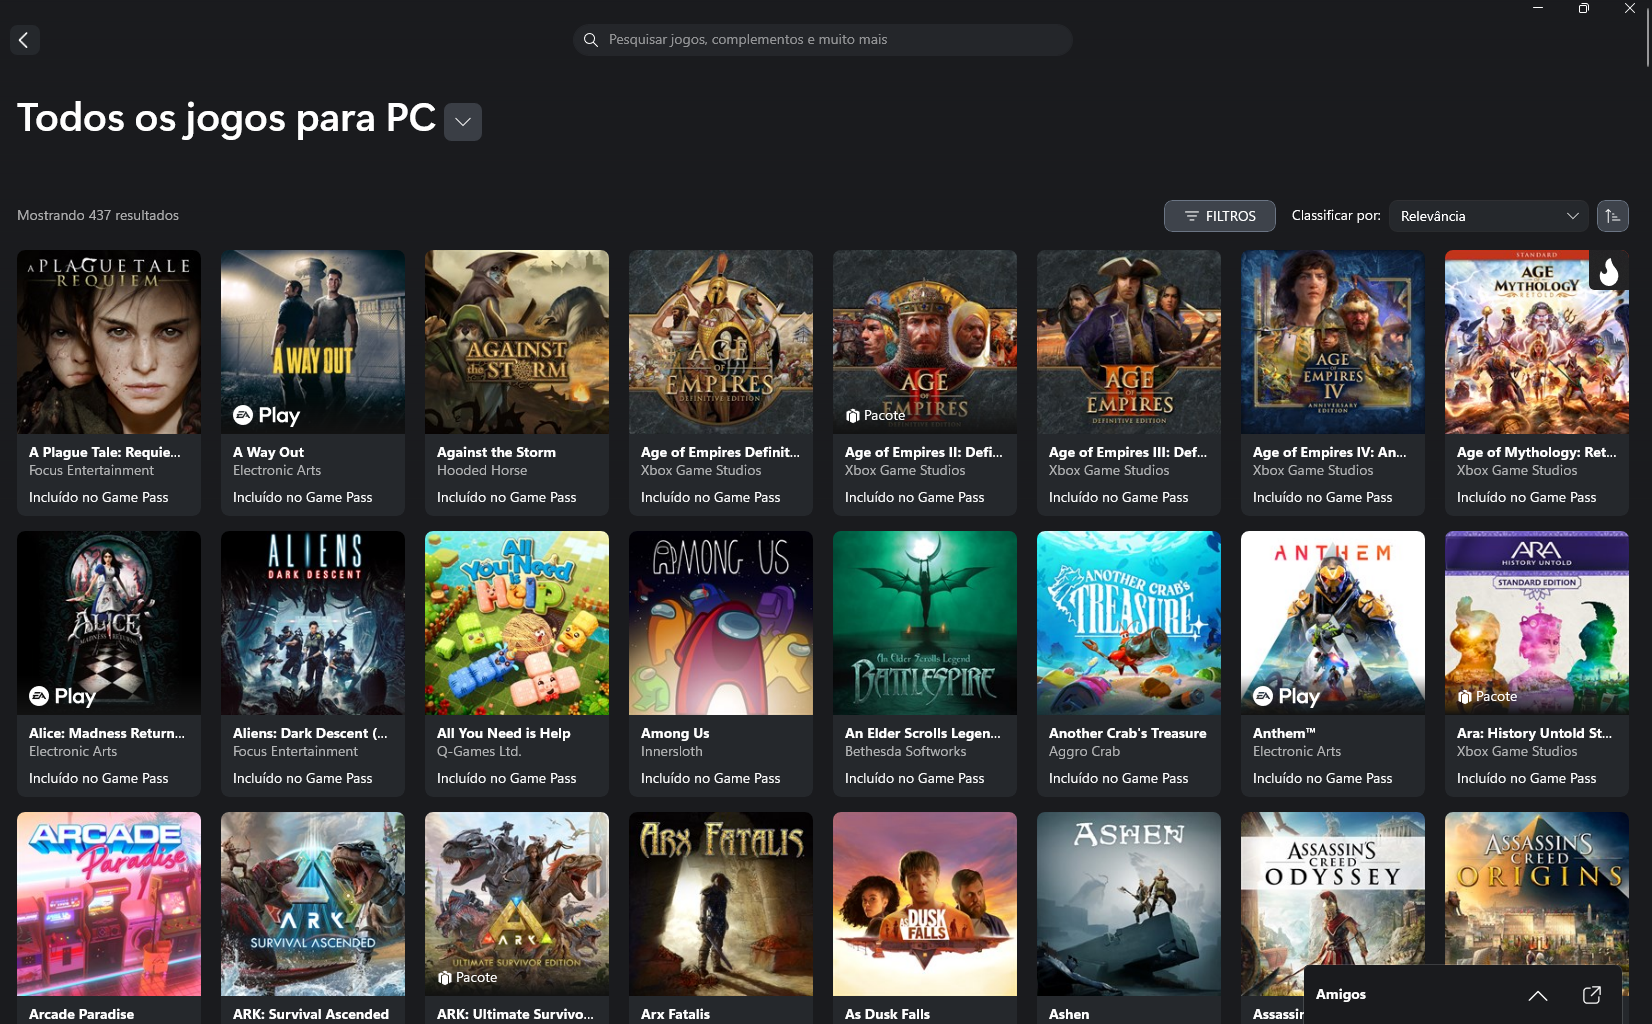1652x1024 pixels.
Task: Pop out the Amigos panel
Action: pos(1592,995)
